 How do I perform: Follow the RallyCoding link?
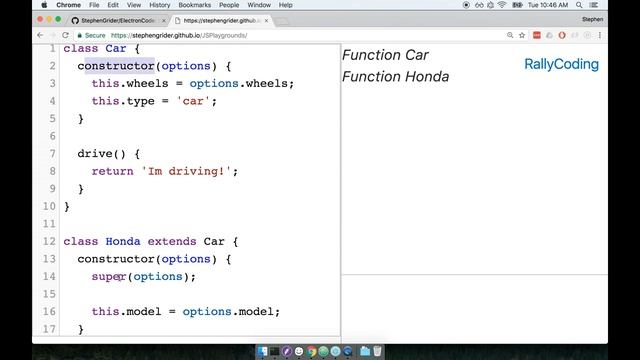point(561,64)
